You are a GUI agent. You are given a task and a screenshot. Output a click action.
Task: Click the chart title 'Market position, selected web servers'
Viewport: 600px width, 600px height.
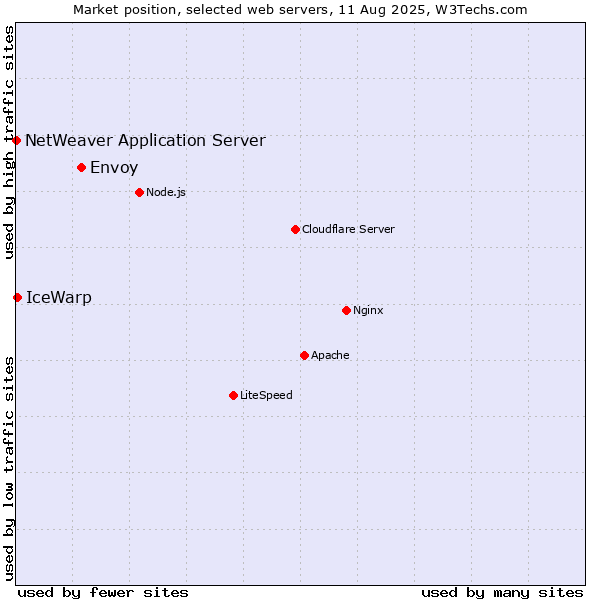tap(201, 10)
